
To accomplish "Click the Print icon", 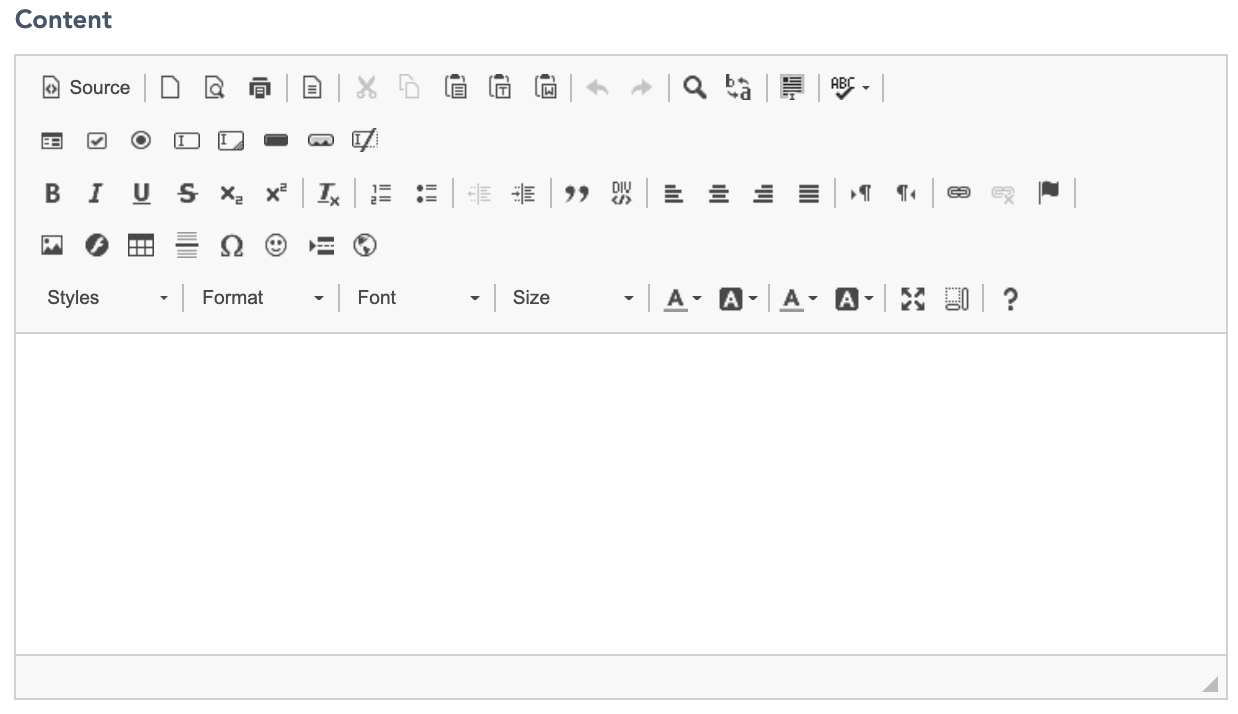I will click(260, 88).
